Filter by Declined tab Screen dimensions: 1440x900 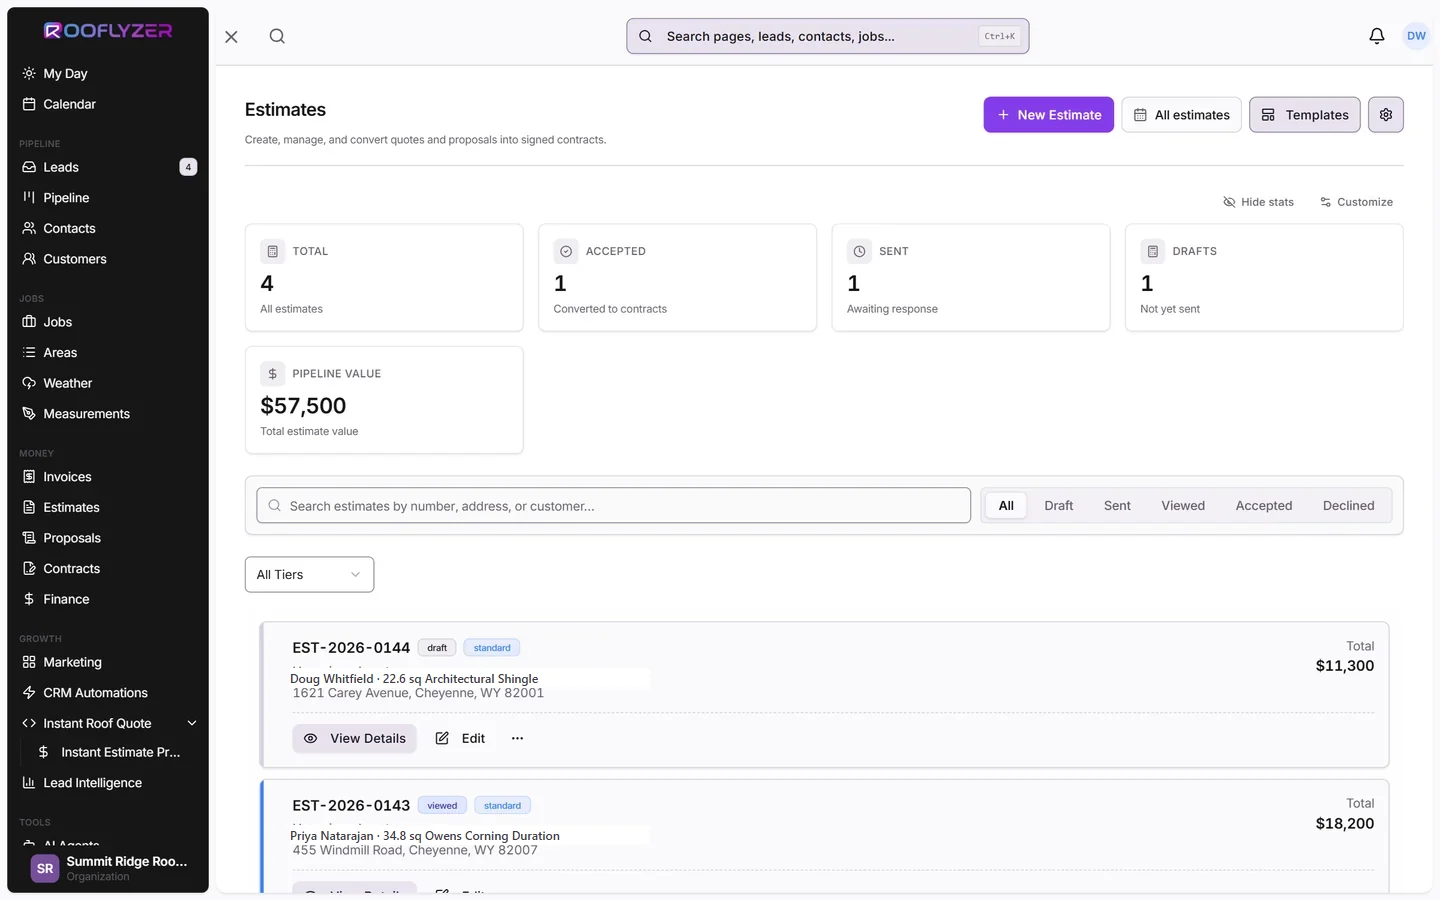(1348, 506)
